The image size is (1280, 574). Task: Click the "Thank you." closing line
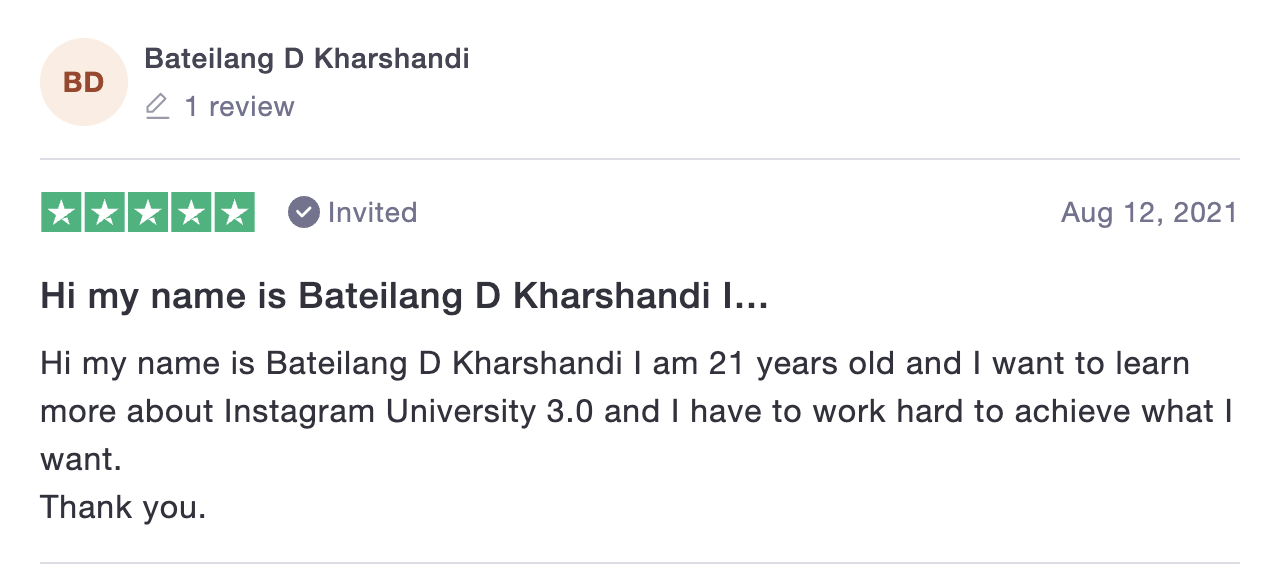[x=123, y=508]
